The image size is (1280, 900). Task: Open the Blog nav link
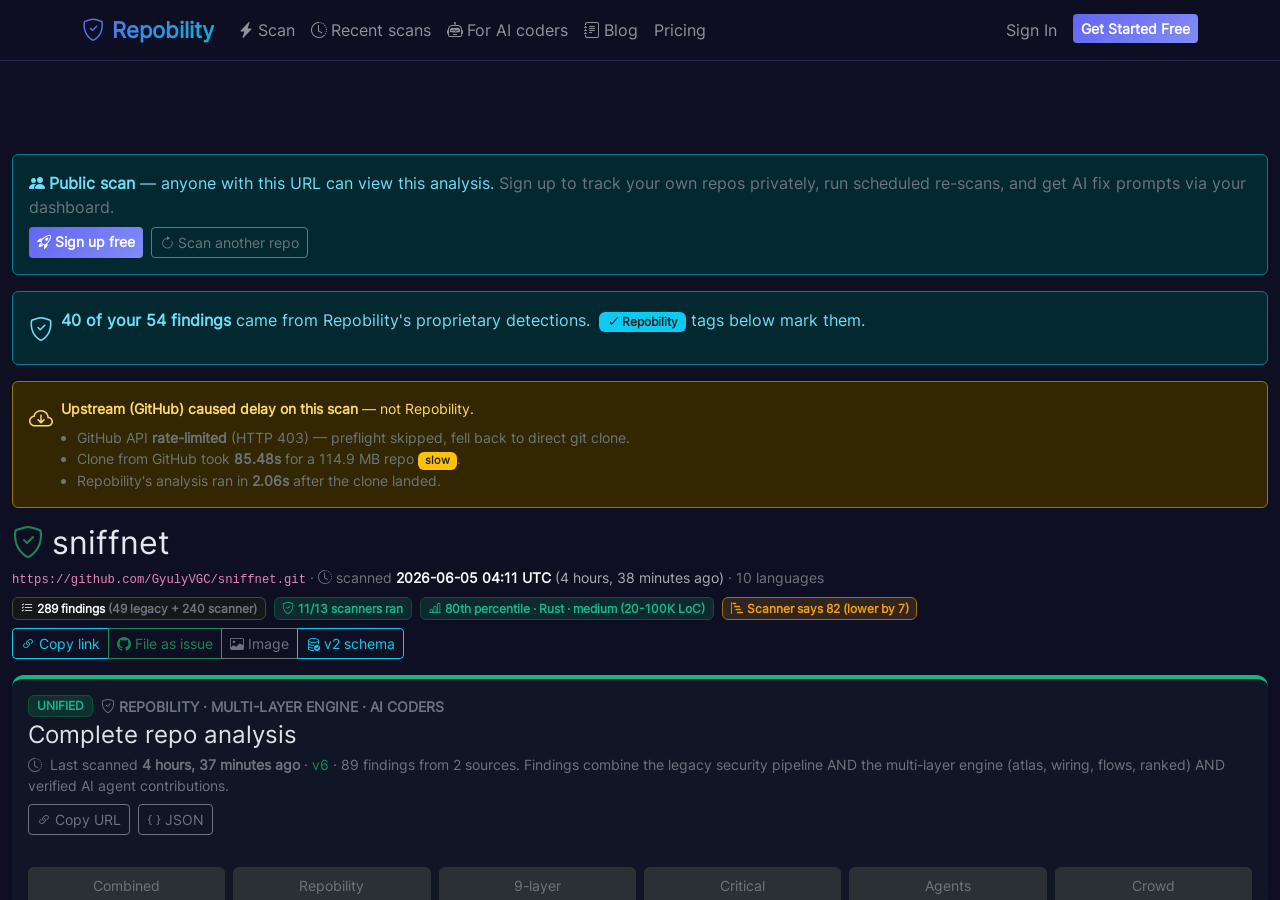611,30
